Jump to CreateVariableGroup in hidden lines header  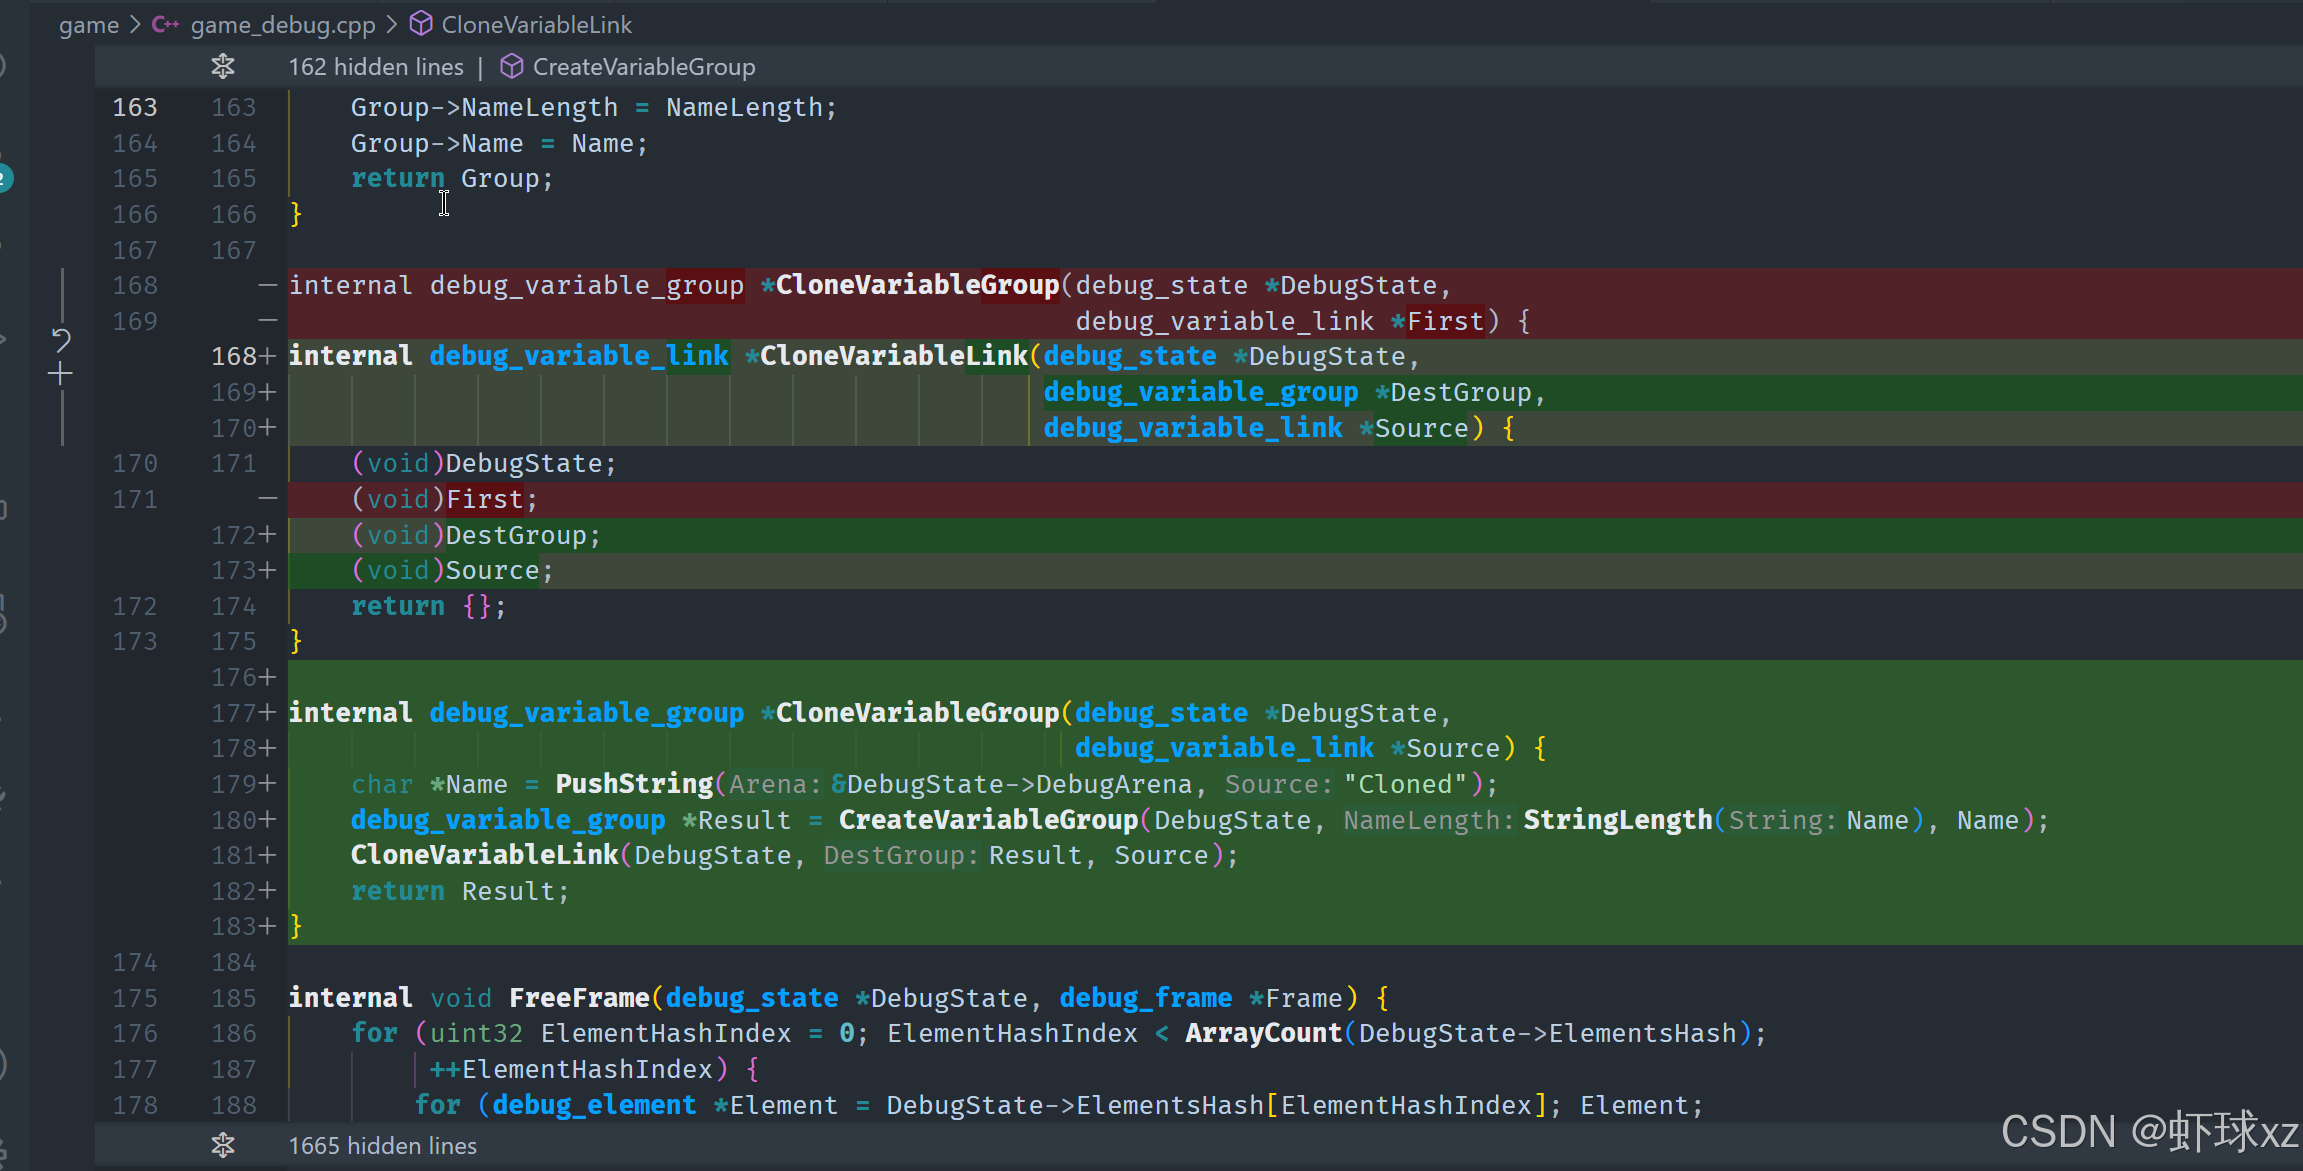(x=643, y=67)
